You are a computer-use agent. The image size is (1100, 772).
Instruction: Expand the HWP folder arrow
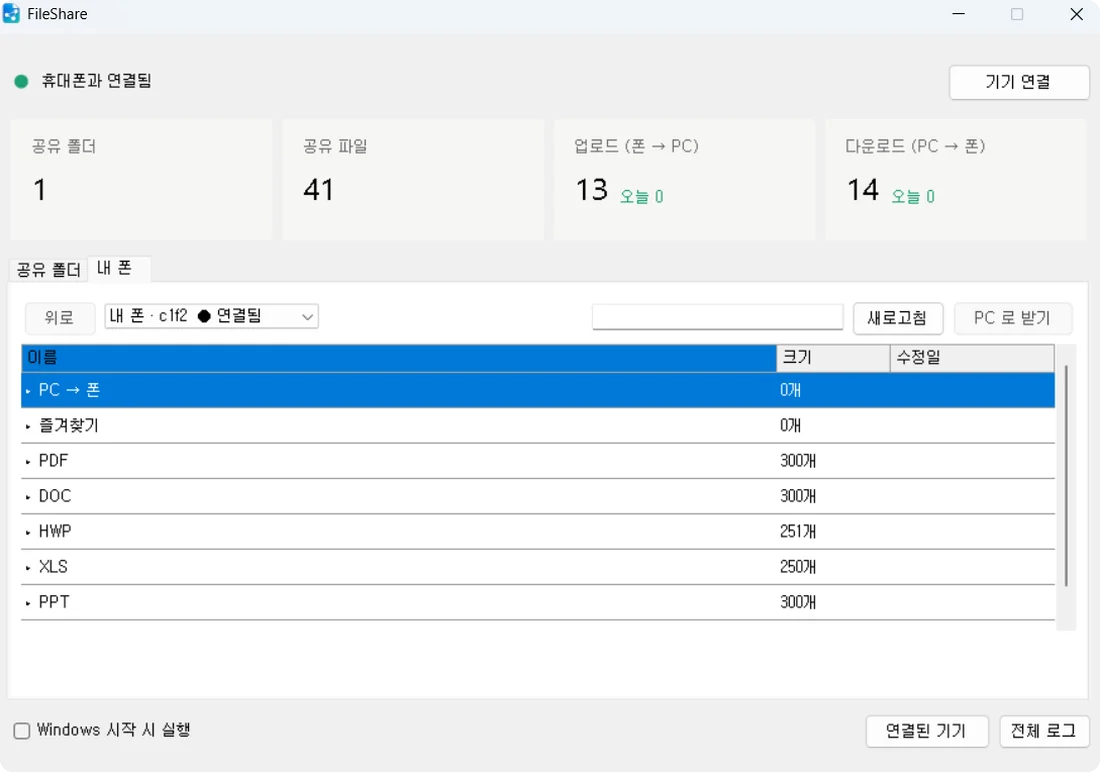pos(28,532)
